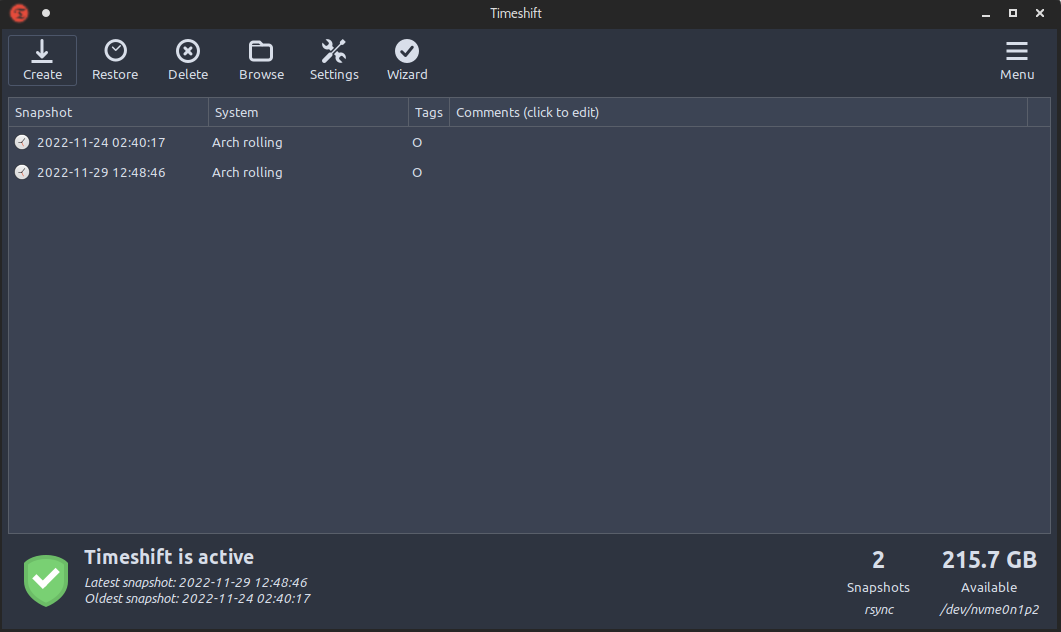Viewport: 1061px width, 632px height.
Task: Close the Timeshift window
Action: pyautogui.click(x=1040, y=13)
